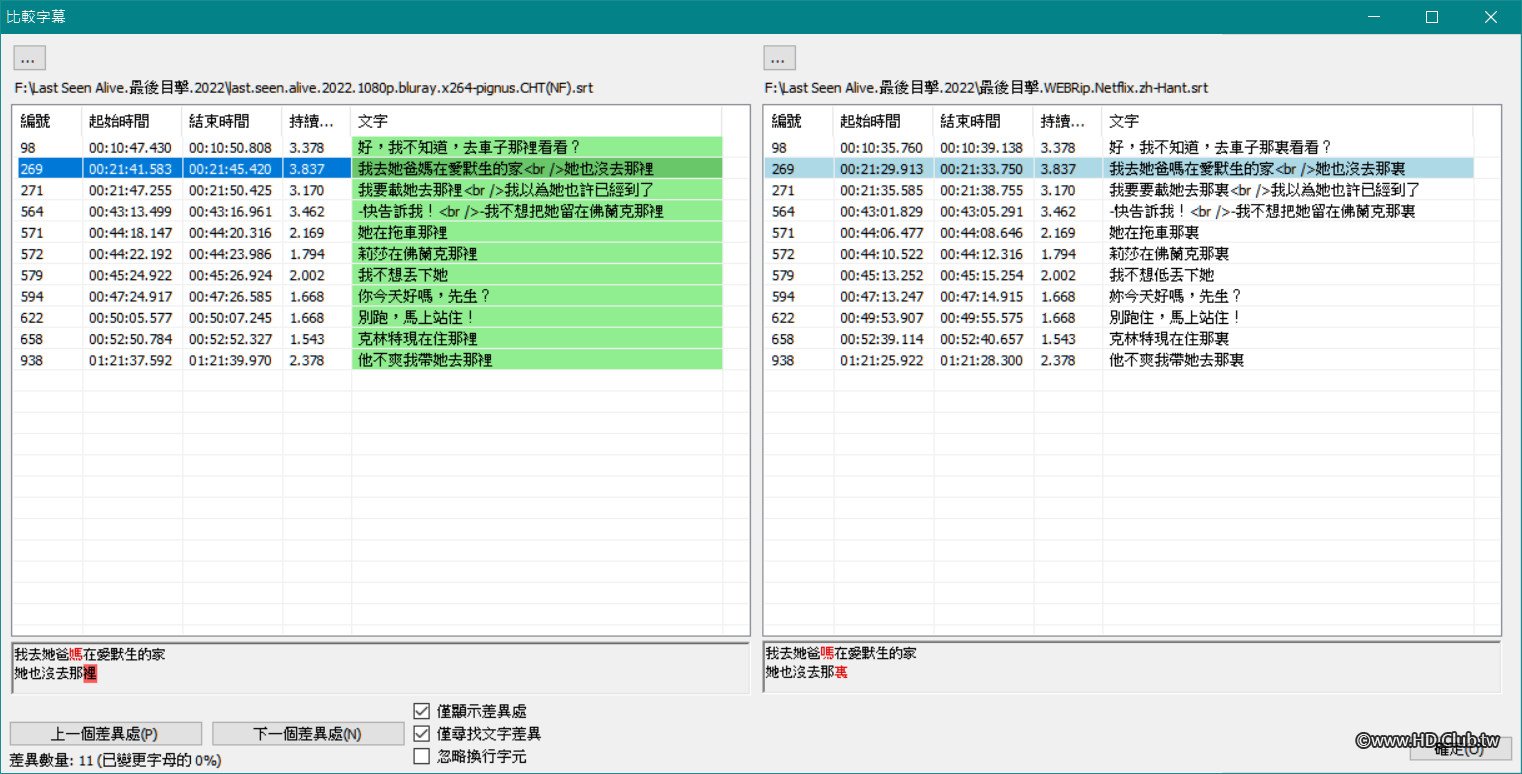Screen dimensions: 1522x774
Task: Click the preview box showing 她也沒去那裡
Action: [x=380, y=667]
